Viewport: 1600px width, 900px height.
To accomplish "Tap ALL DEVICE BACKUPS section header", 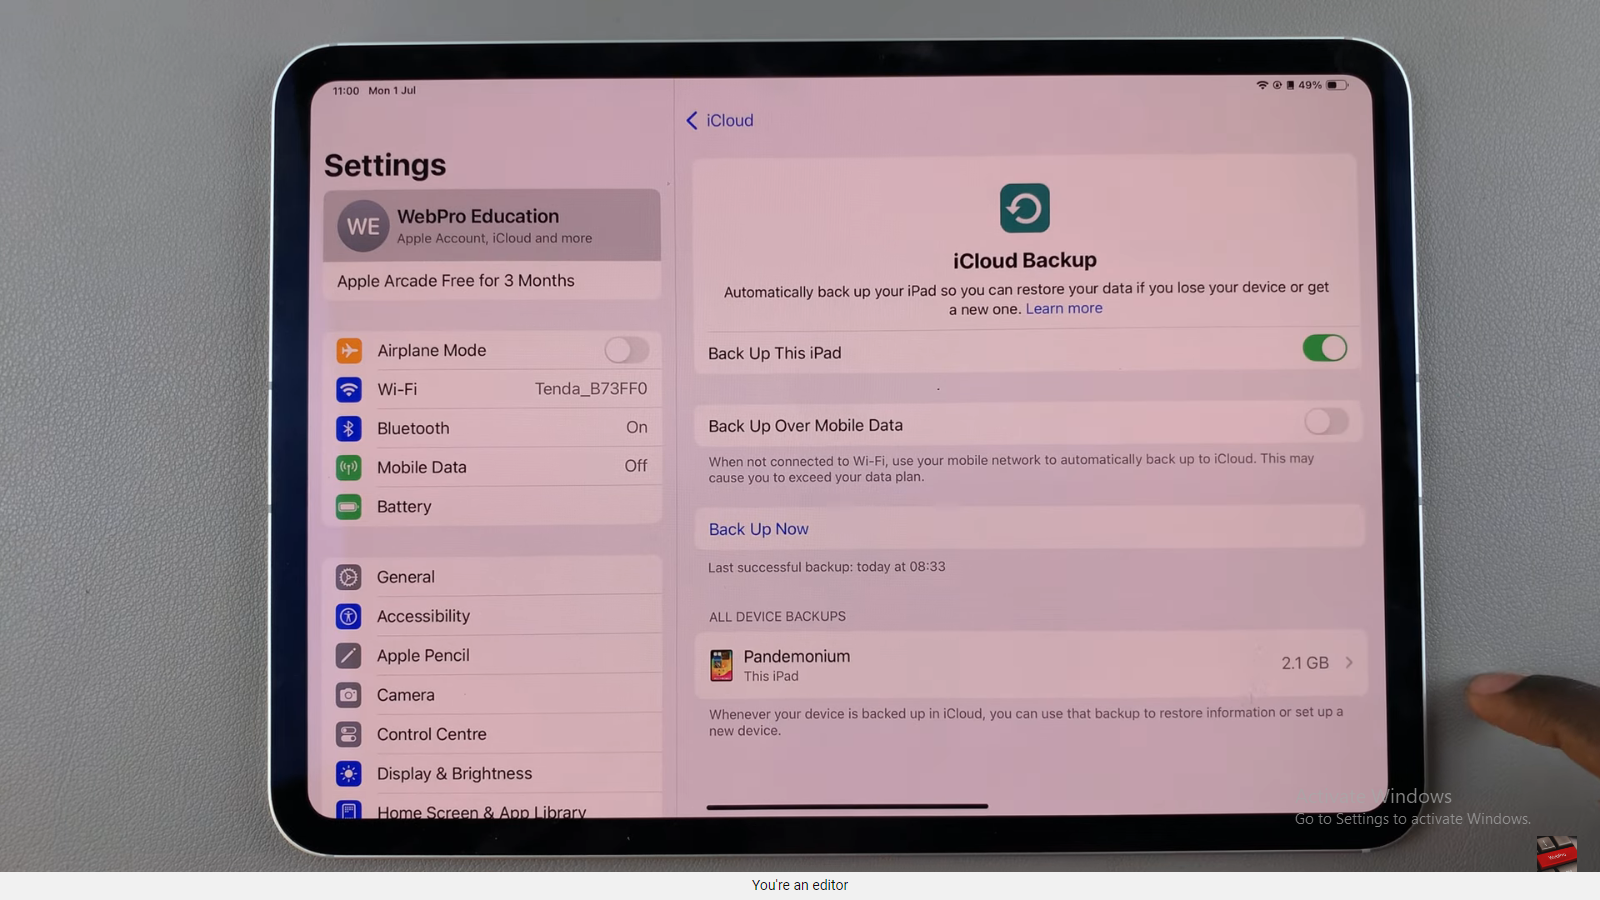I will tap(777, 617).
